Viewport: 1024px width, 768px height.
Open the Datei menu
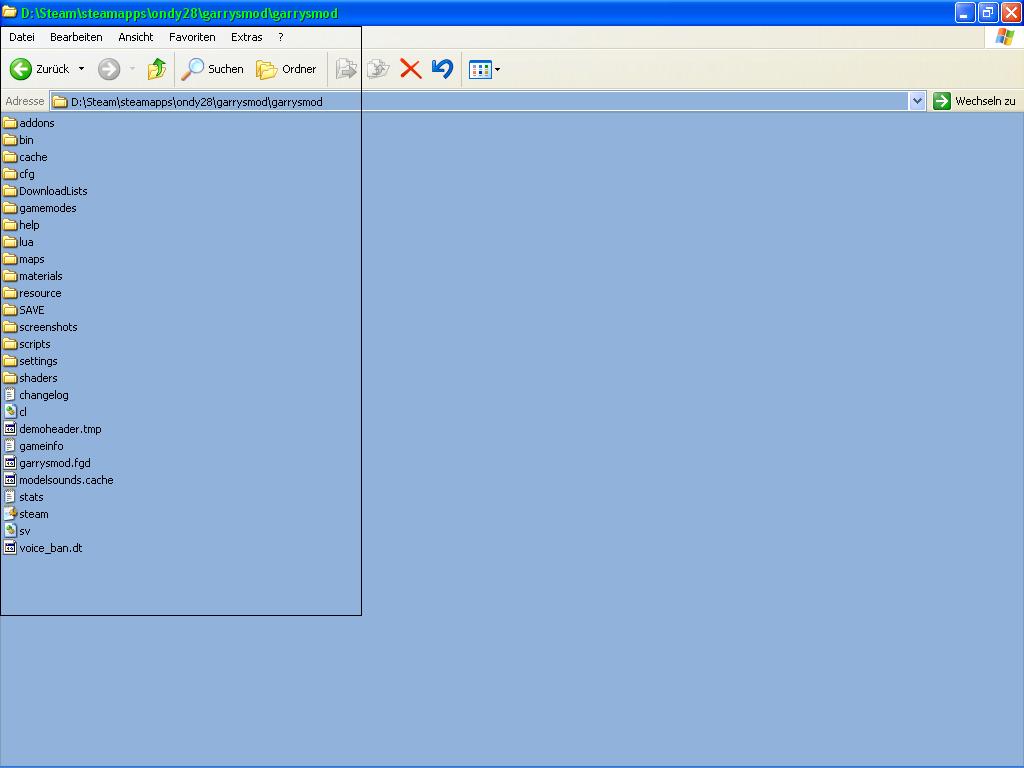point(22,37)
